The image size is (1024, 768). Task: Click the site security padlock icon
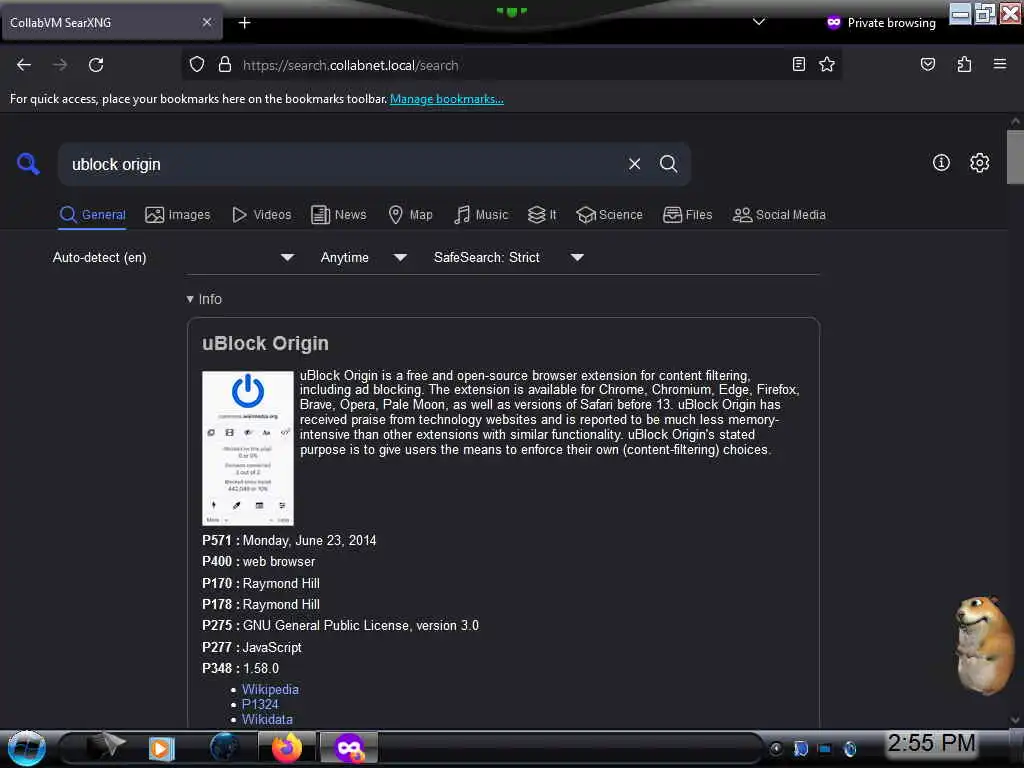pyautogui.click(x=225, y=65)
